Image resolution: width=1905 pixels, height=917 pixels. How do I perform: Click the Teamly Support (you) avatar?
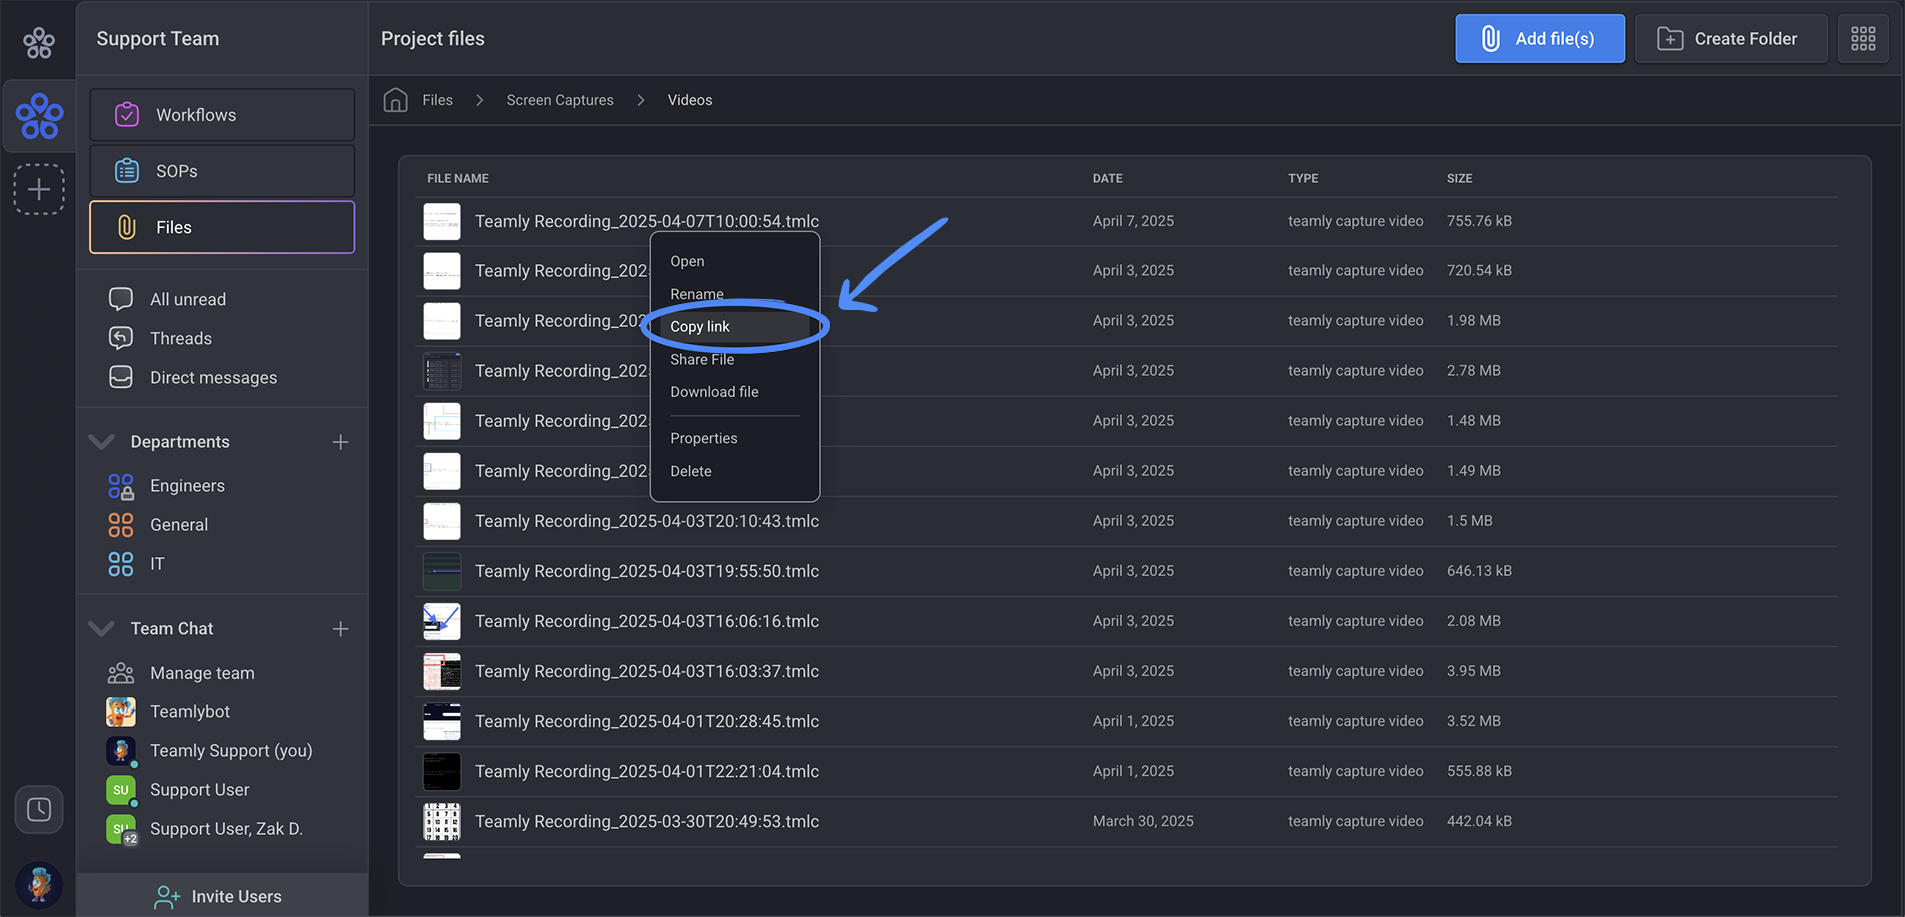tap(121, 751)
